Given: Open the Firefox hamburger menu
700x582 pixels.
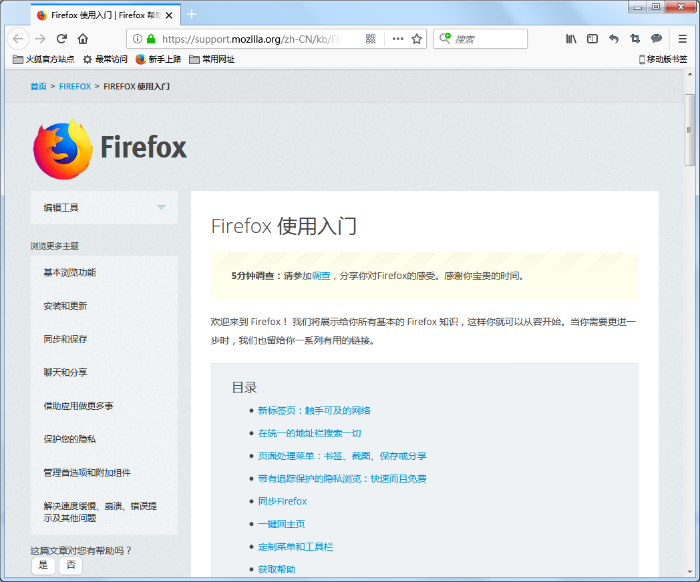Looking at the screenshot, I should (x=683, y=39).
